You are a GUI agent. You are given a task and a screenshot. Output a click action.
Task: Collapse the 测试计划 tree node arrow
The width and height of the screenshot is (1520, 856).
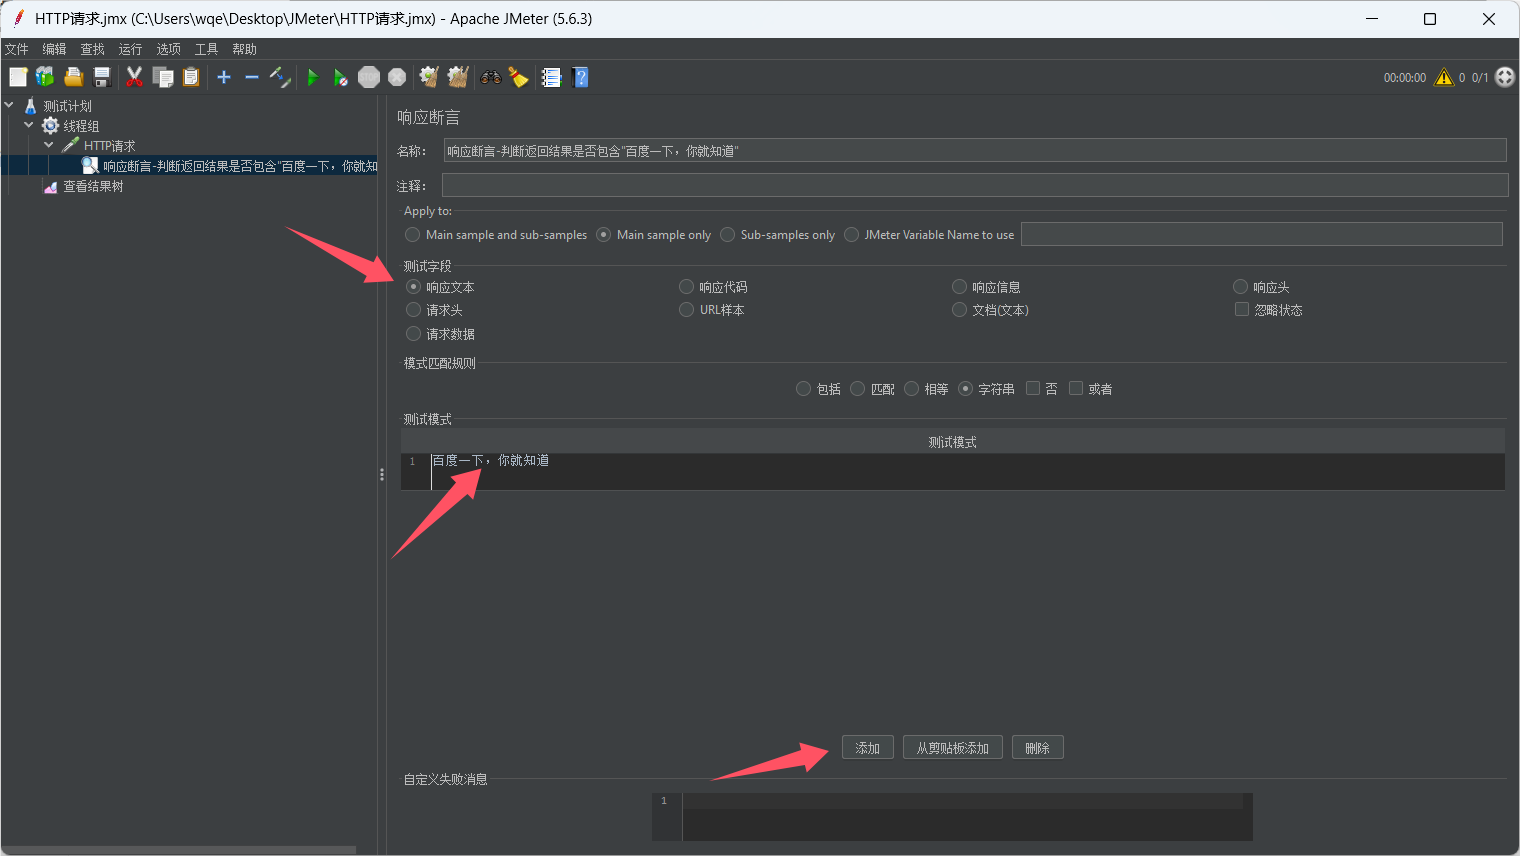click(x=9, y=105)
